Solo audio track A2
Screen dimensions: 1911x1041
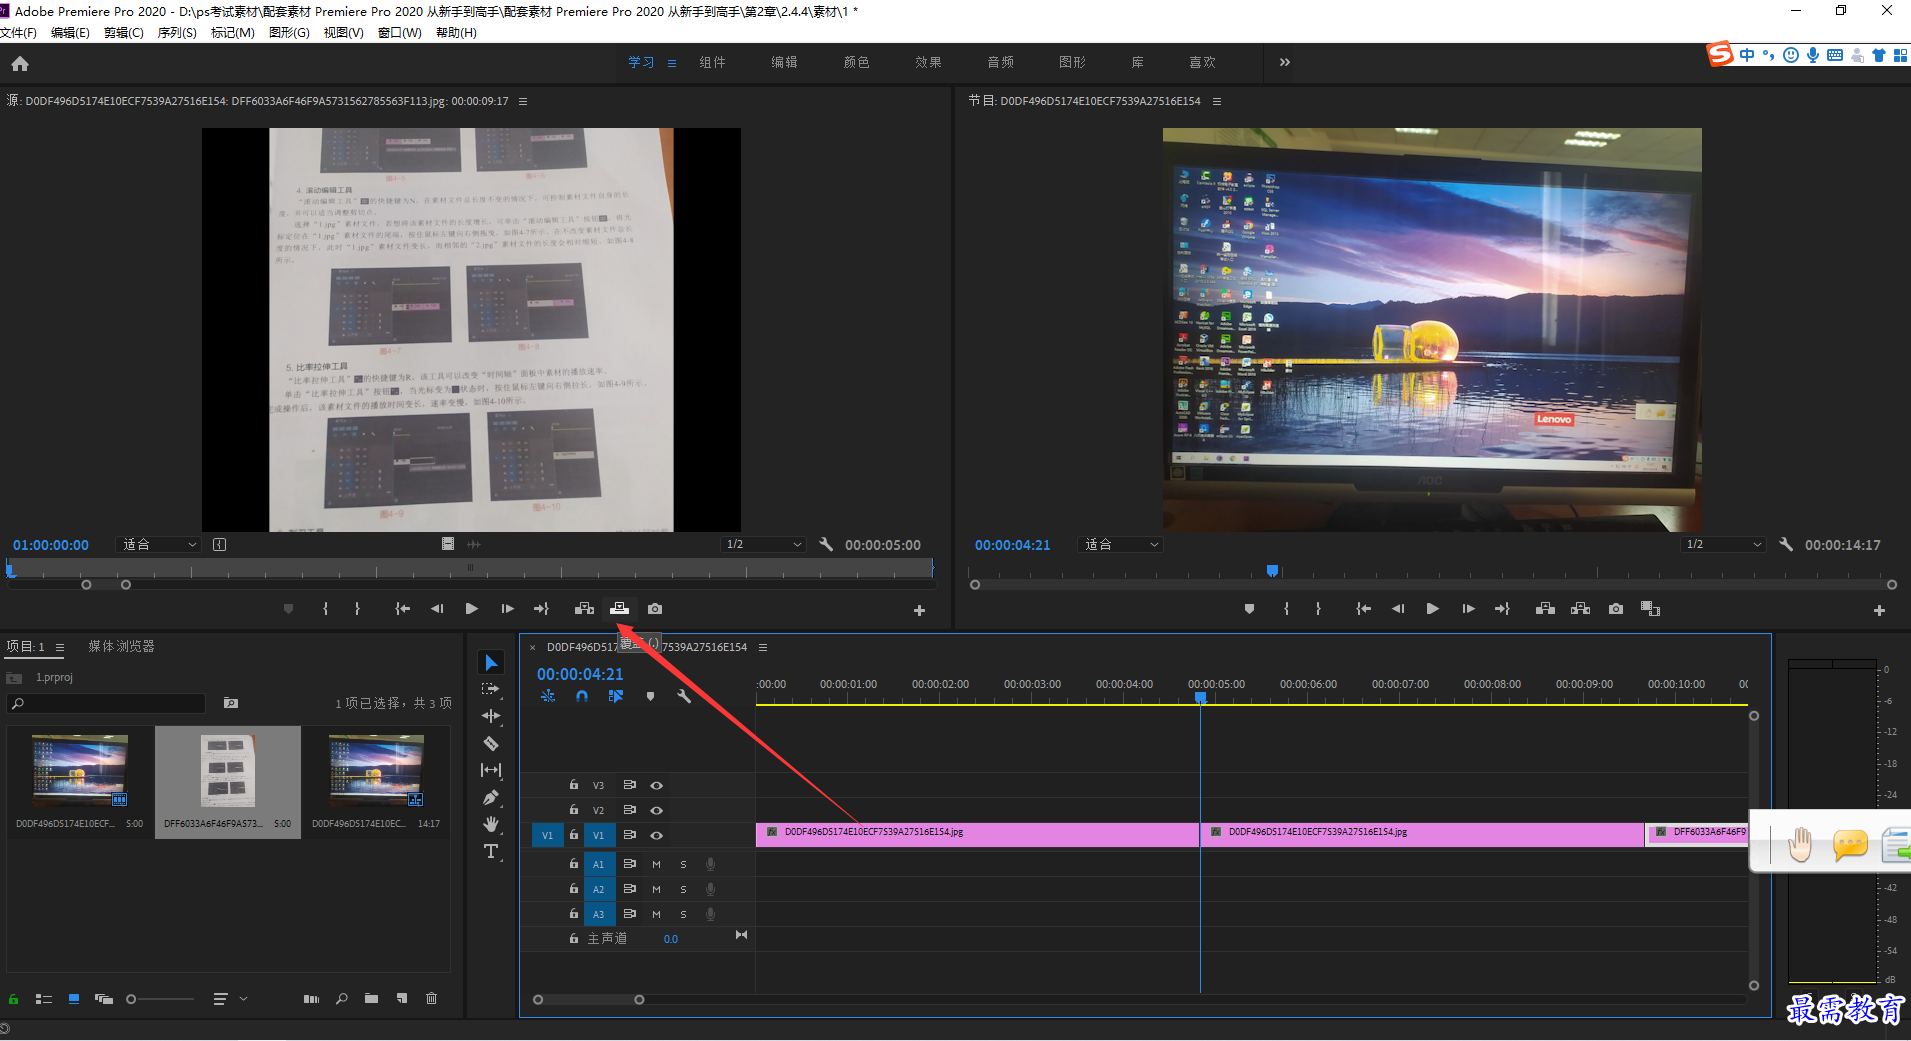(684, 889)
